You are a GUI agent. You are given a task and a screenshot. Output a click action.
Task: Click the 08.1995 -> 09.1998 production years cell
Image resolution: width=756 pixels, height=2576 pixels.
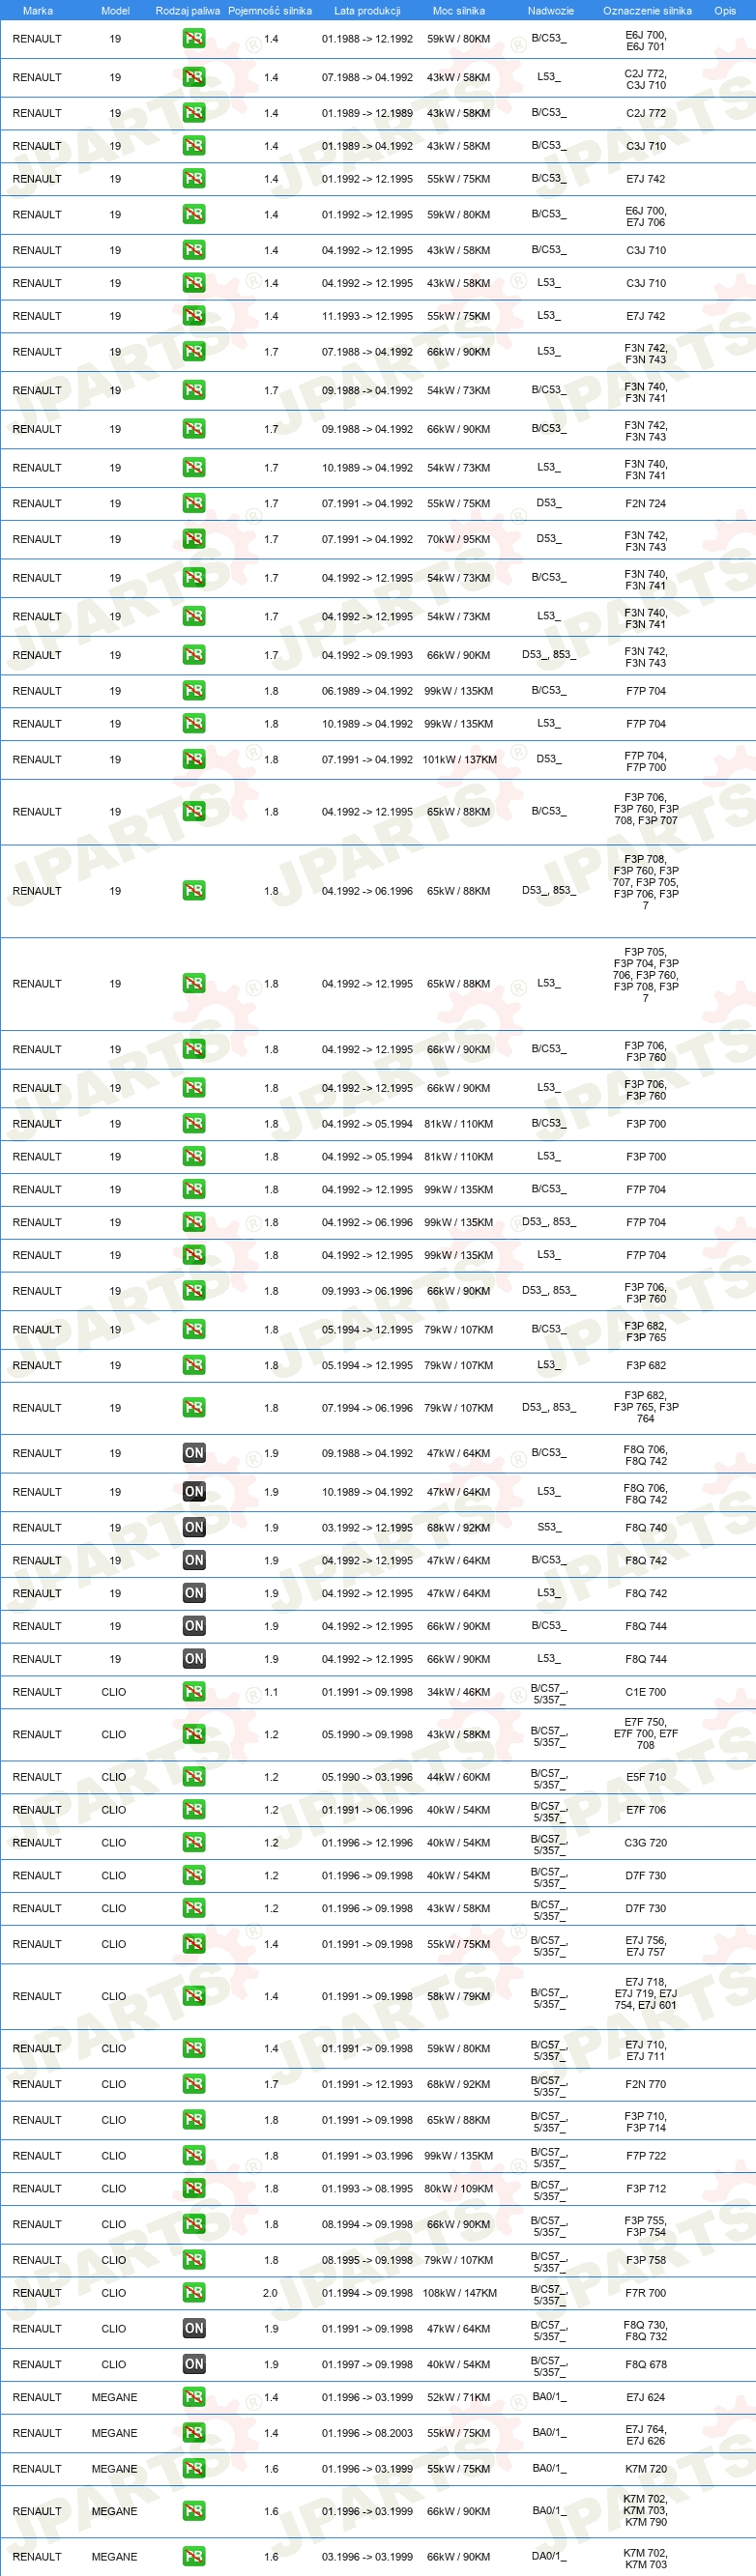(367, 2260)
